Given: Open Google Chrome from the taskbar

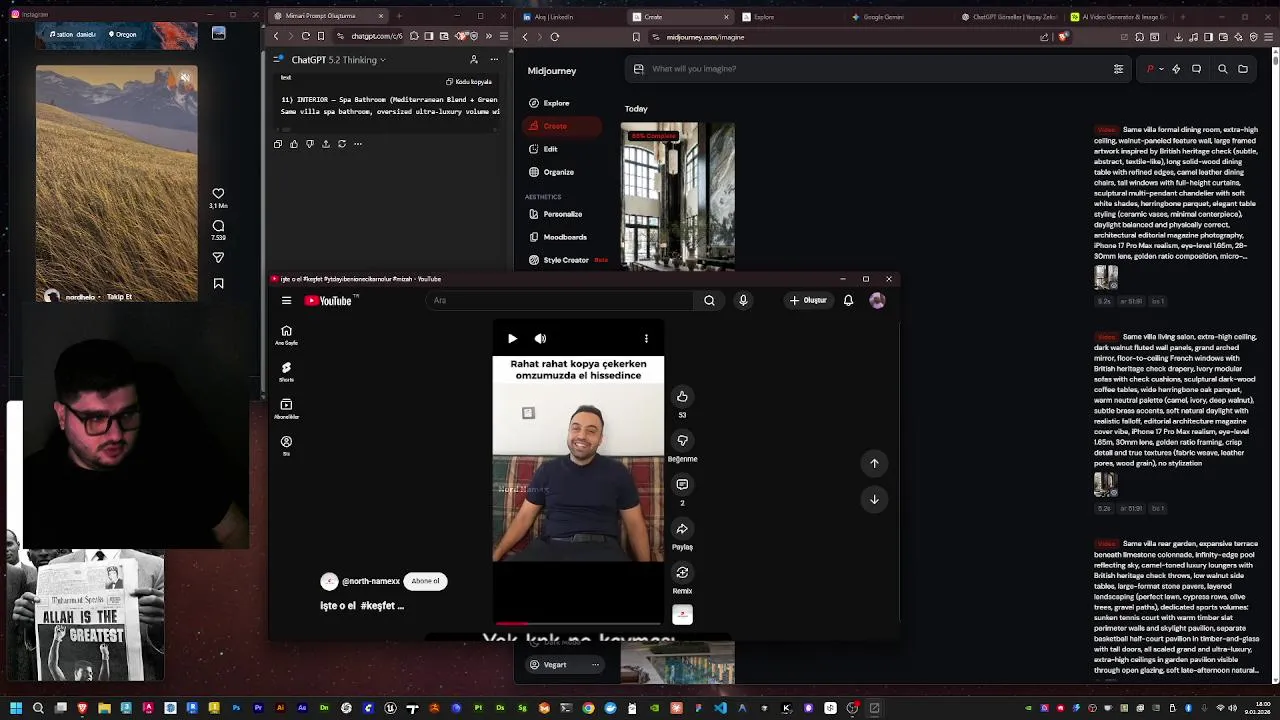Looking at the screenshot, I should pyautogui.click(x=588, y=708).
